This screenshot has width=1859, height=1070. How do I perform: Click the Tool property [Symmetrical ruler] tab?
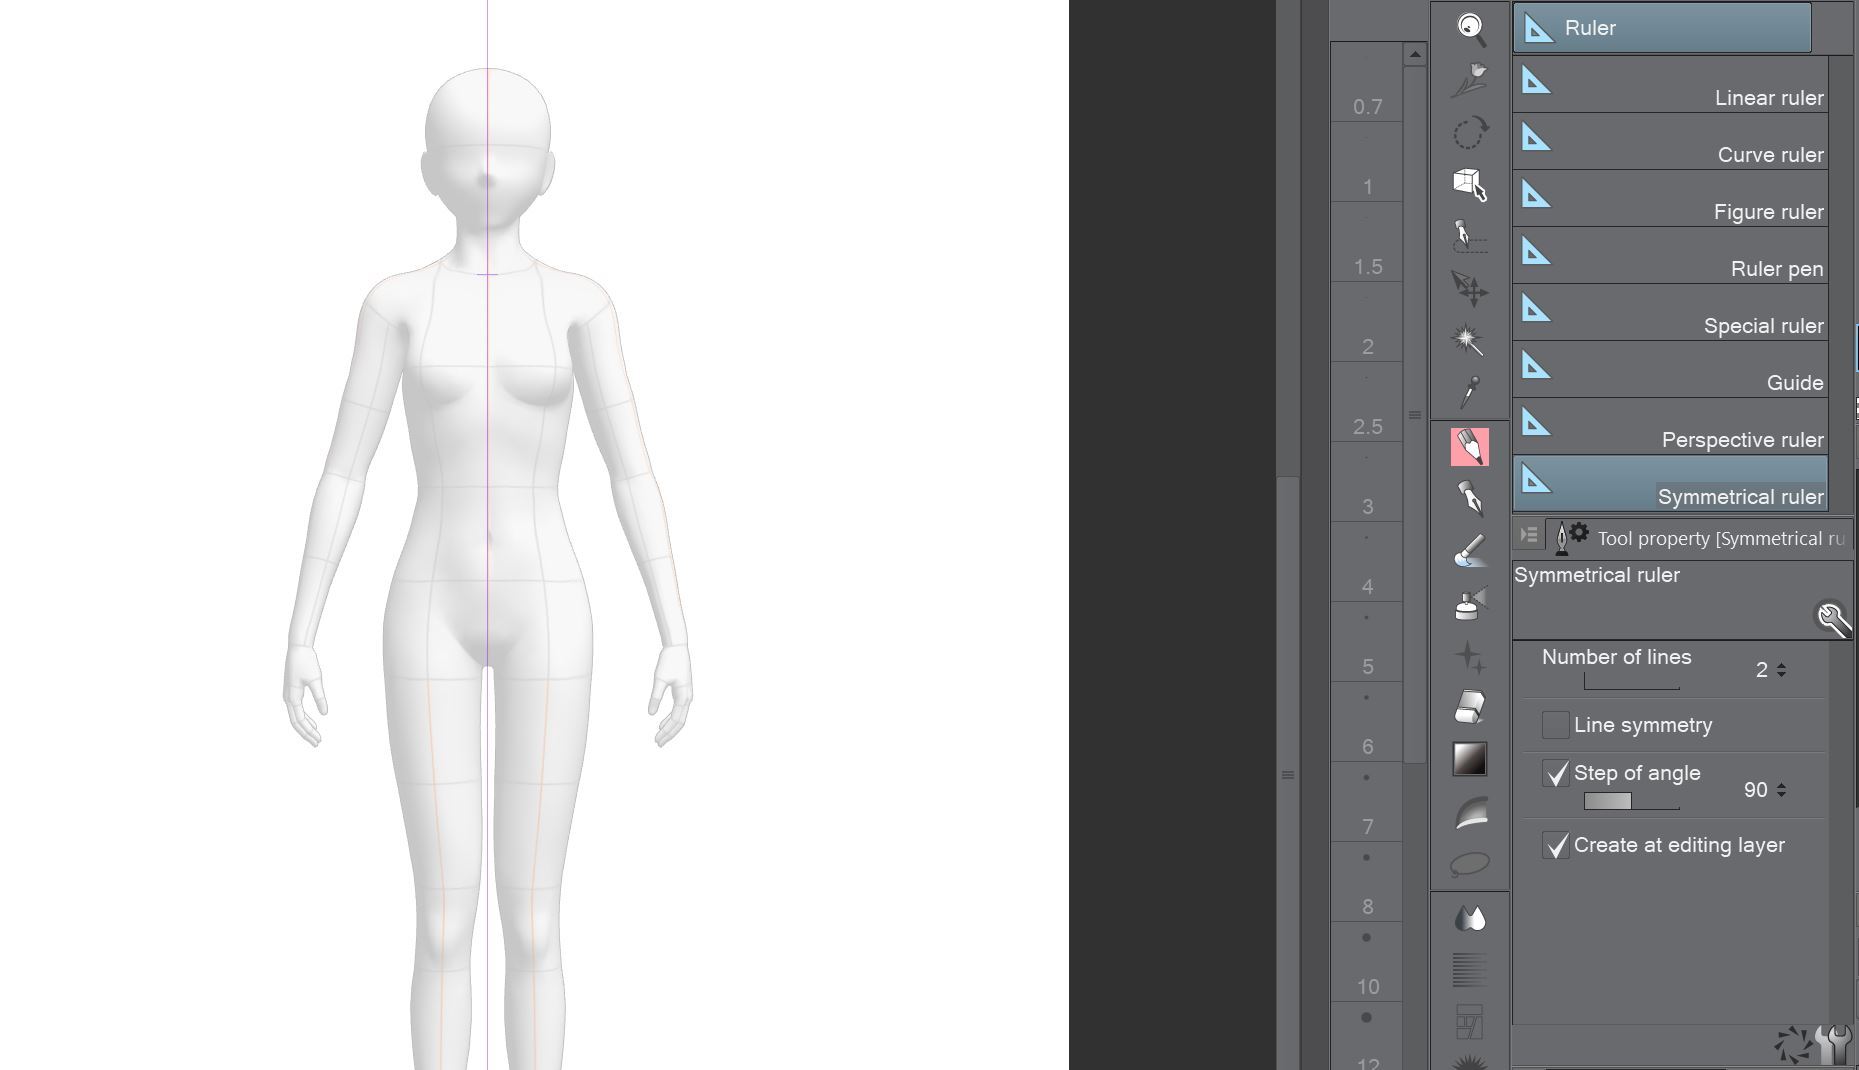[1700, 538]
